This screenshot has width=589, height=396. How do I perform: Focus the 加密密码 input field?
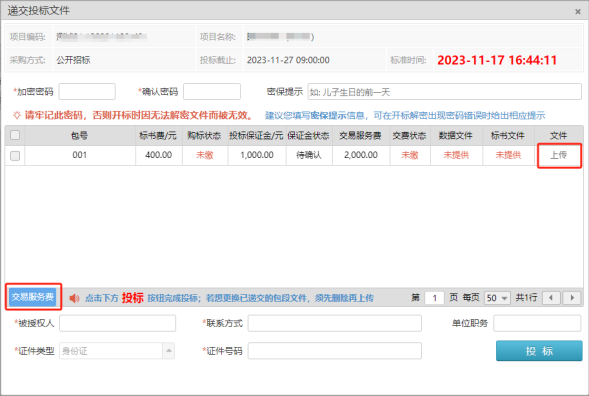87,92
